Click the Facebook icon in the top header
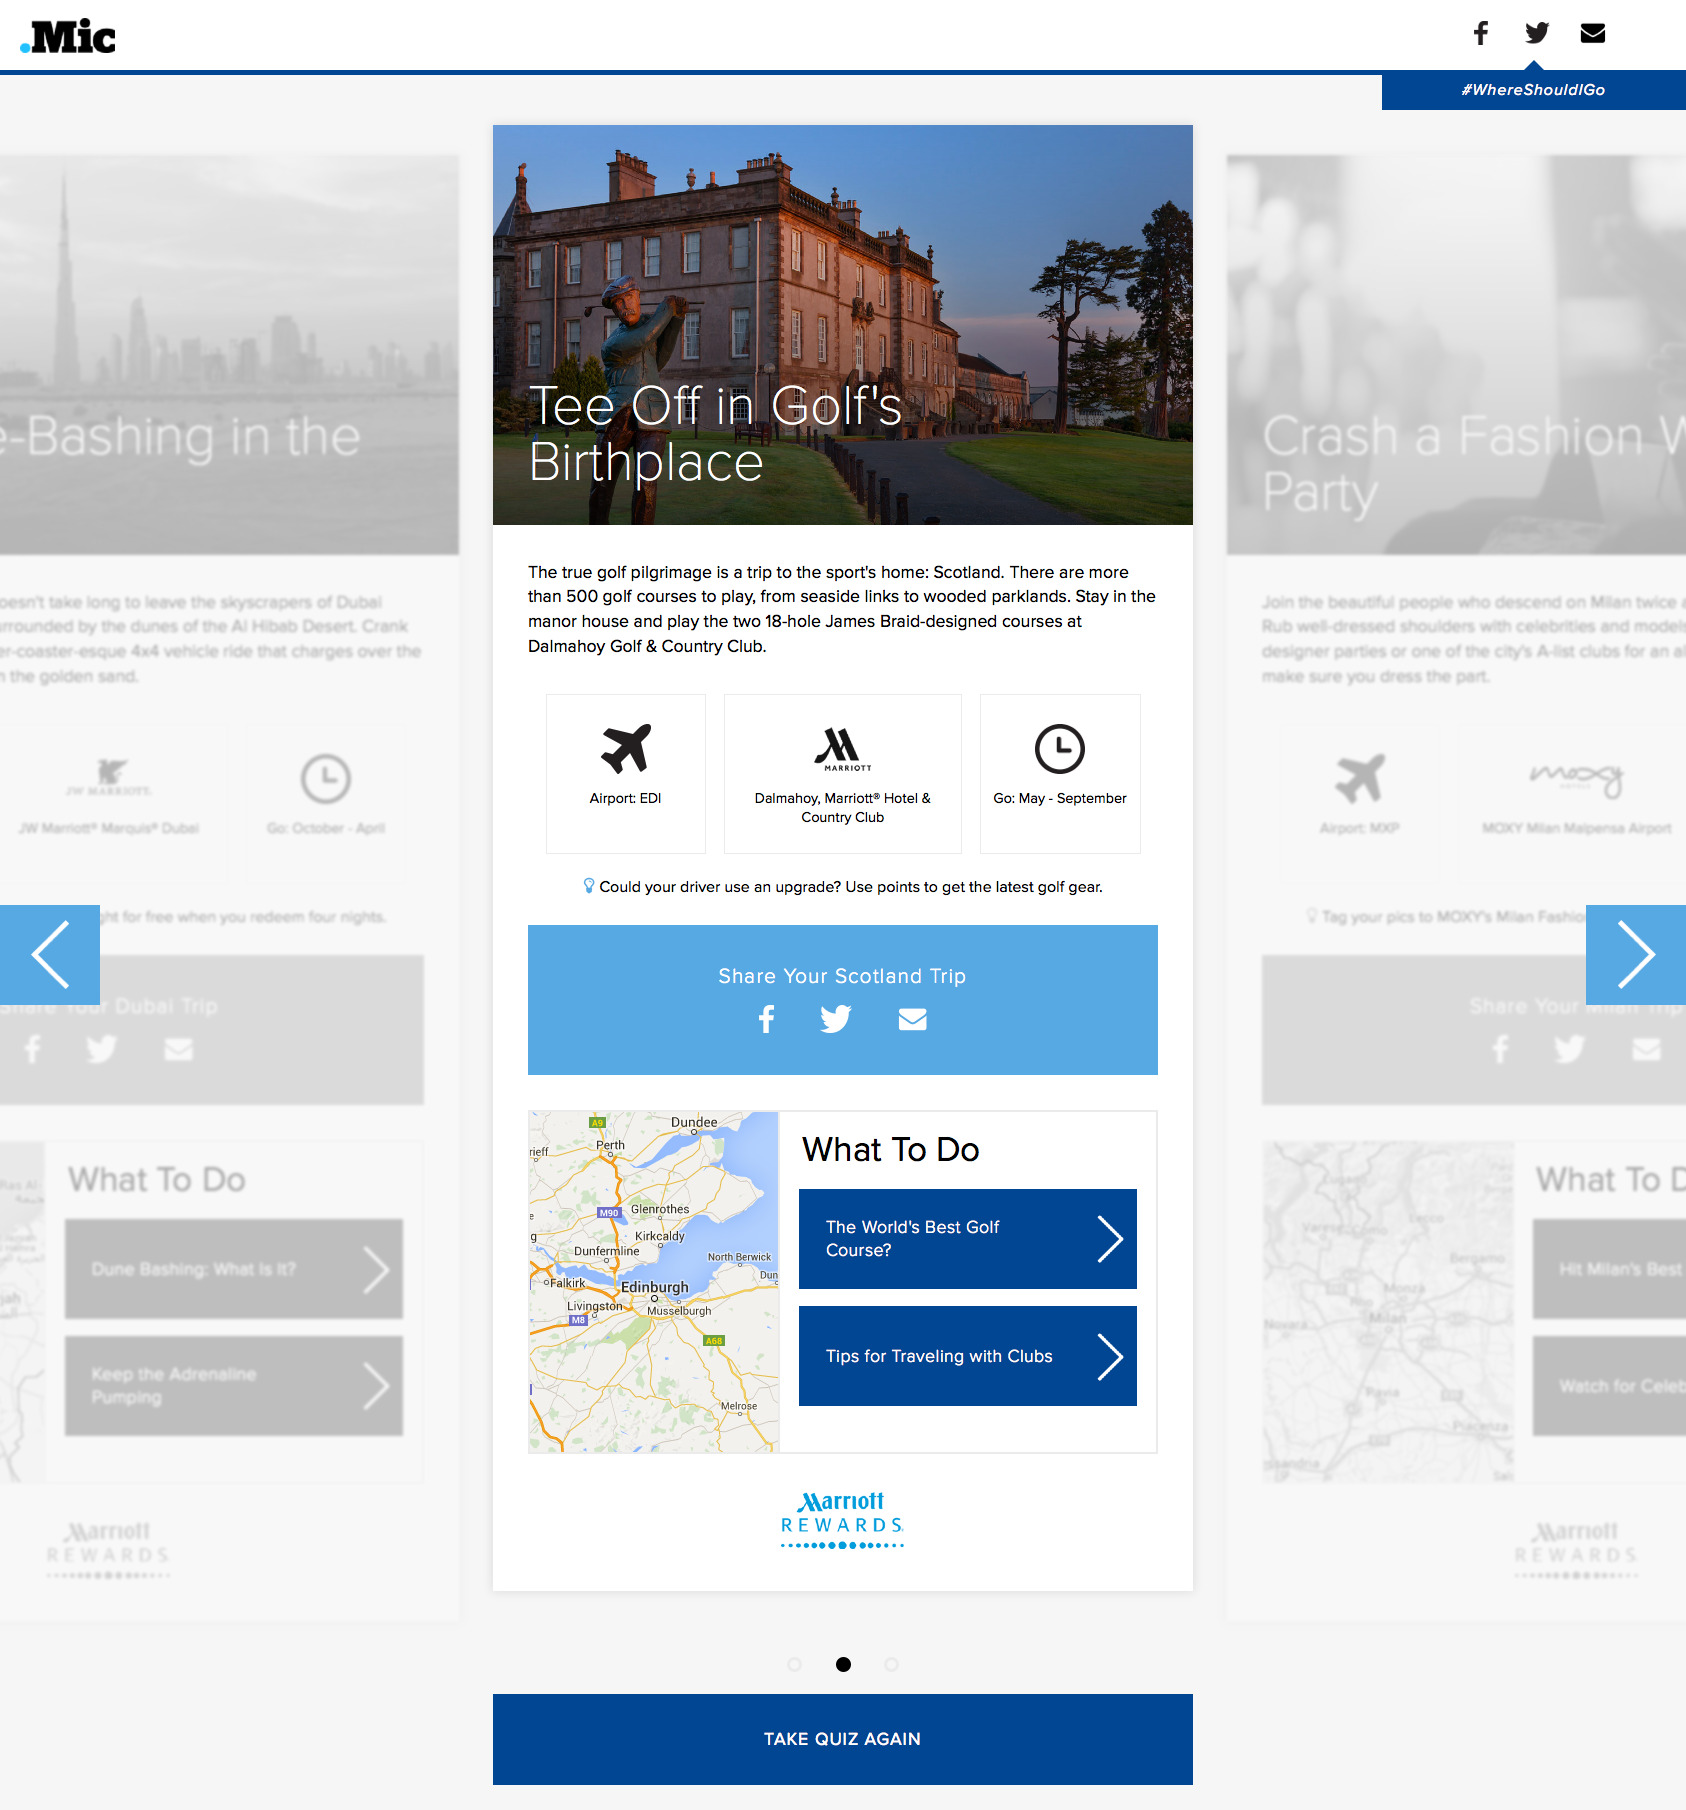 [1480, 33]
